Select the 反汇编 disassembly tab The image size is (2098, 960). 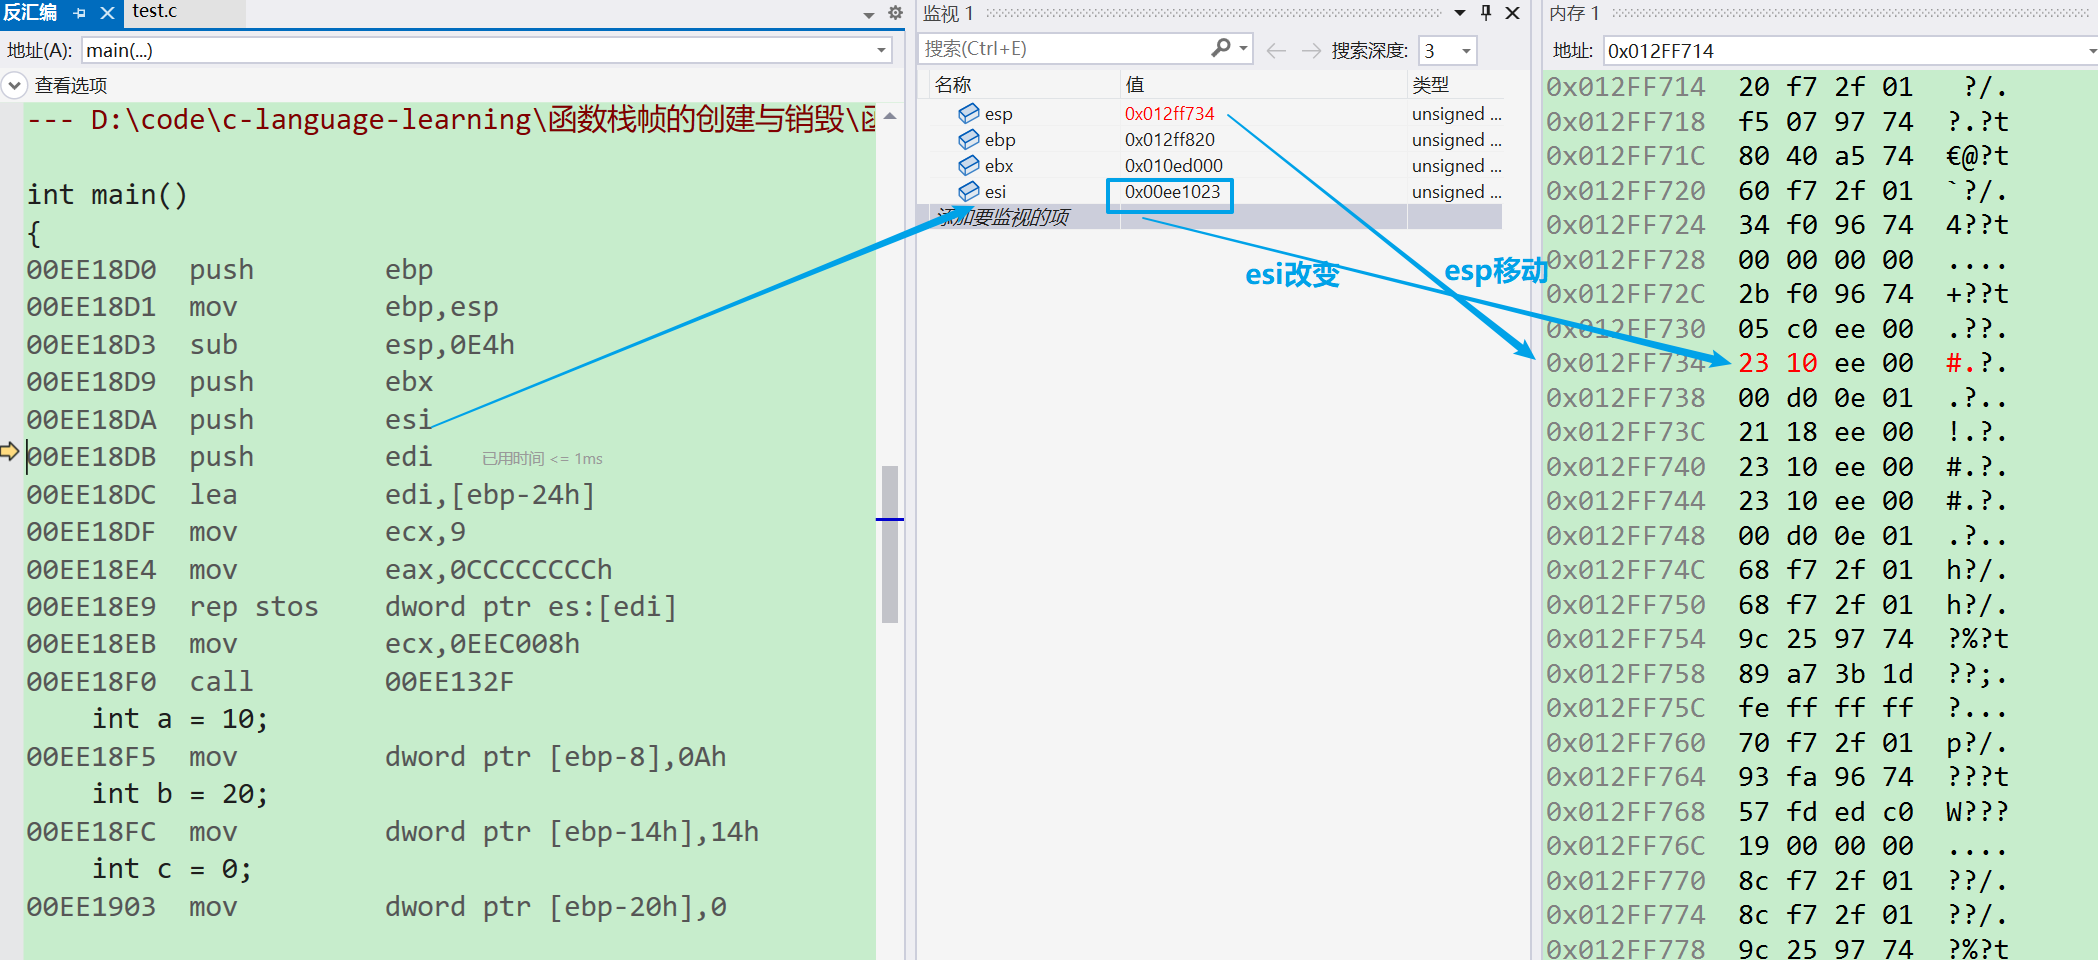[30, 13]
